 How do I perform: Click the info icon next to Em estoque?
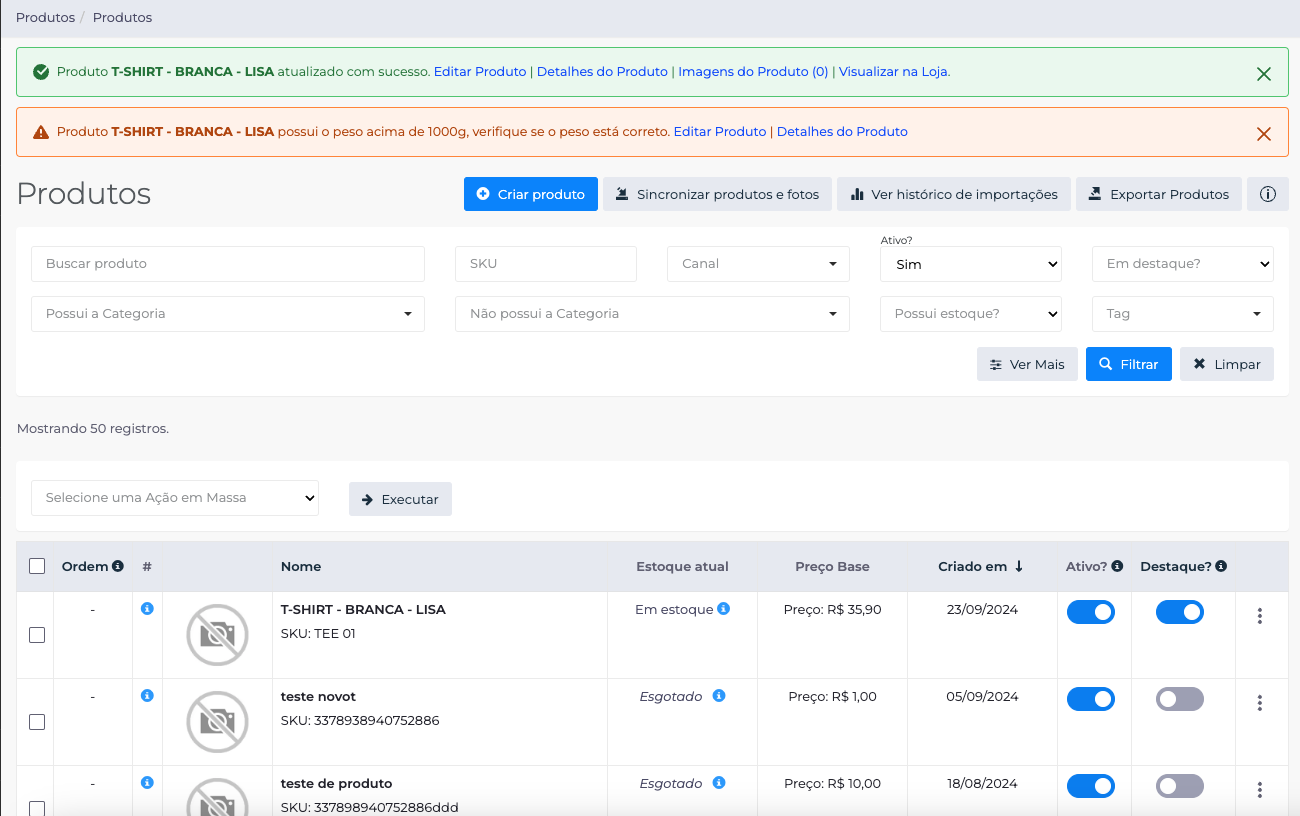pyautogui.click(x=723, y=608)
